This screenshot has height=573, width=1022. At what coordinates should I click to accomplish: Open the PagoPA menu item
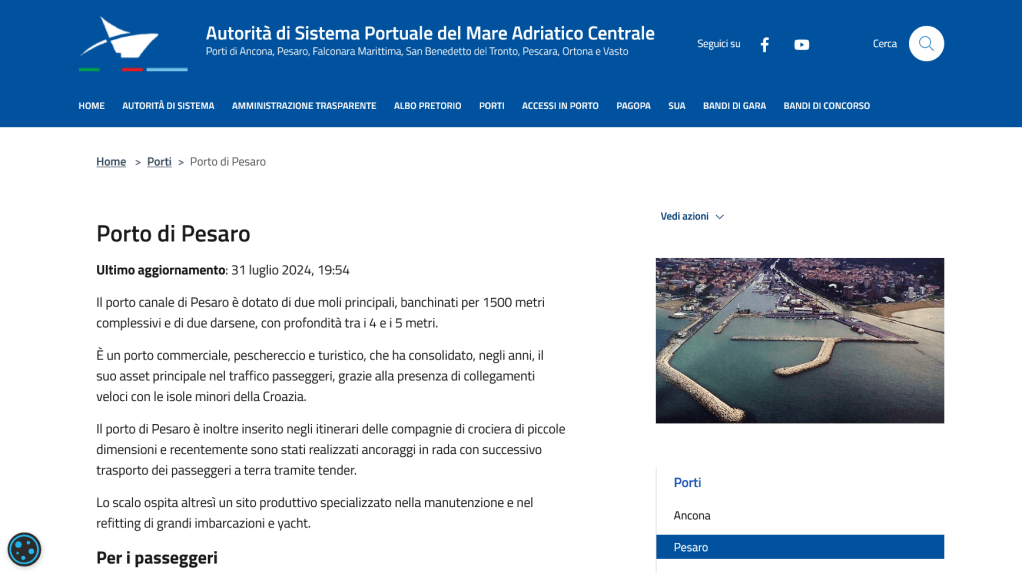click(633, 106)
